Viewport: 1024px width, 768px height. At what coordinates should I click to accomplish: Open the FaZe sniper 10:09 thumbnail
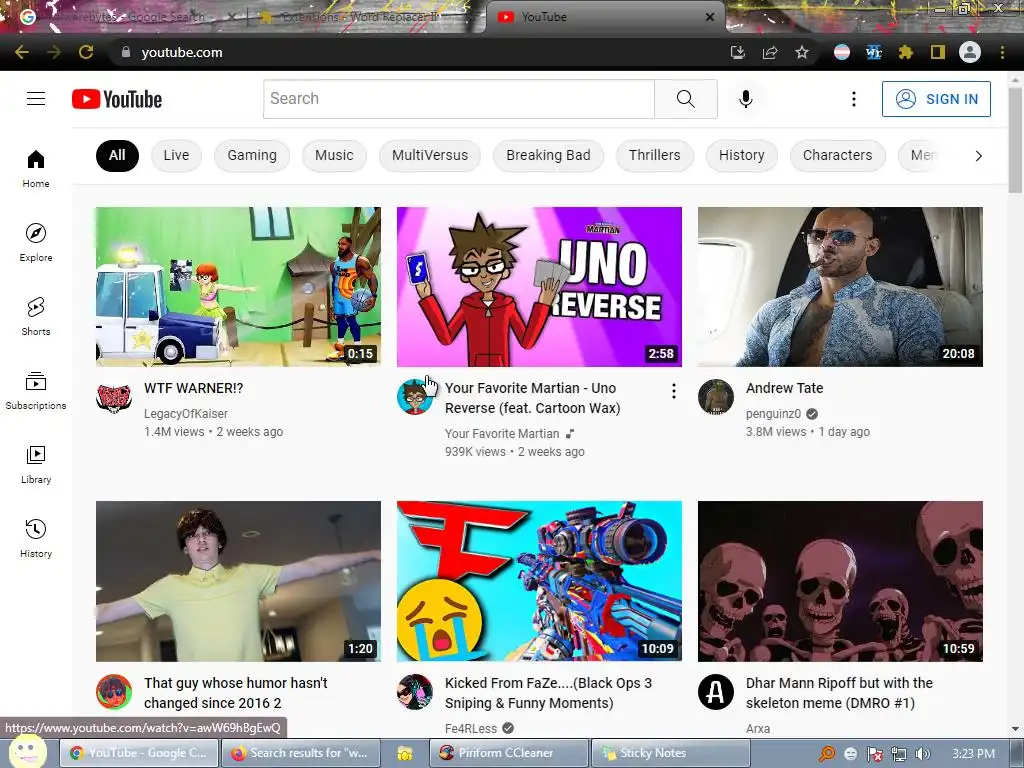(x=539, y=581)
